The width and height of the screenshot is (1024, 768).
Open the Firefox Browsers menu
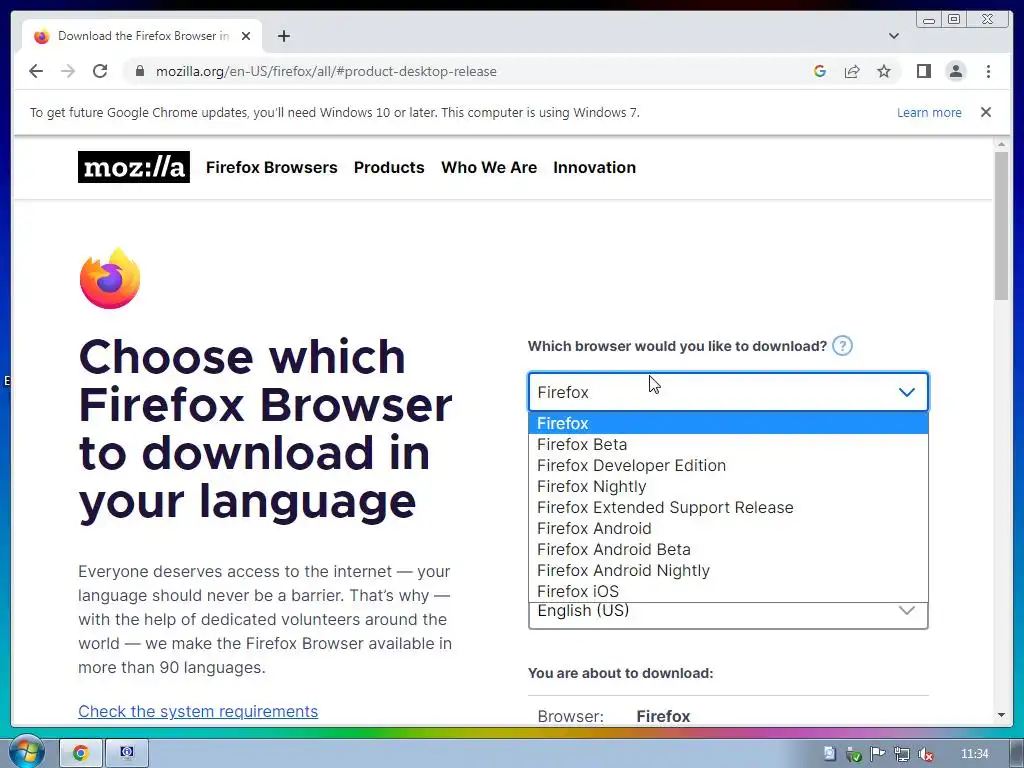[272, 167]
